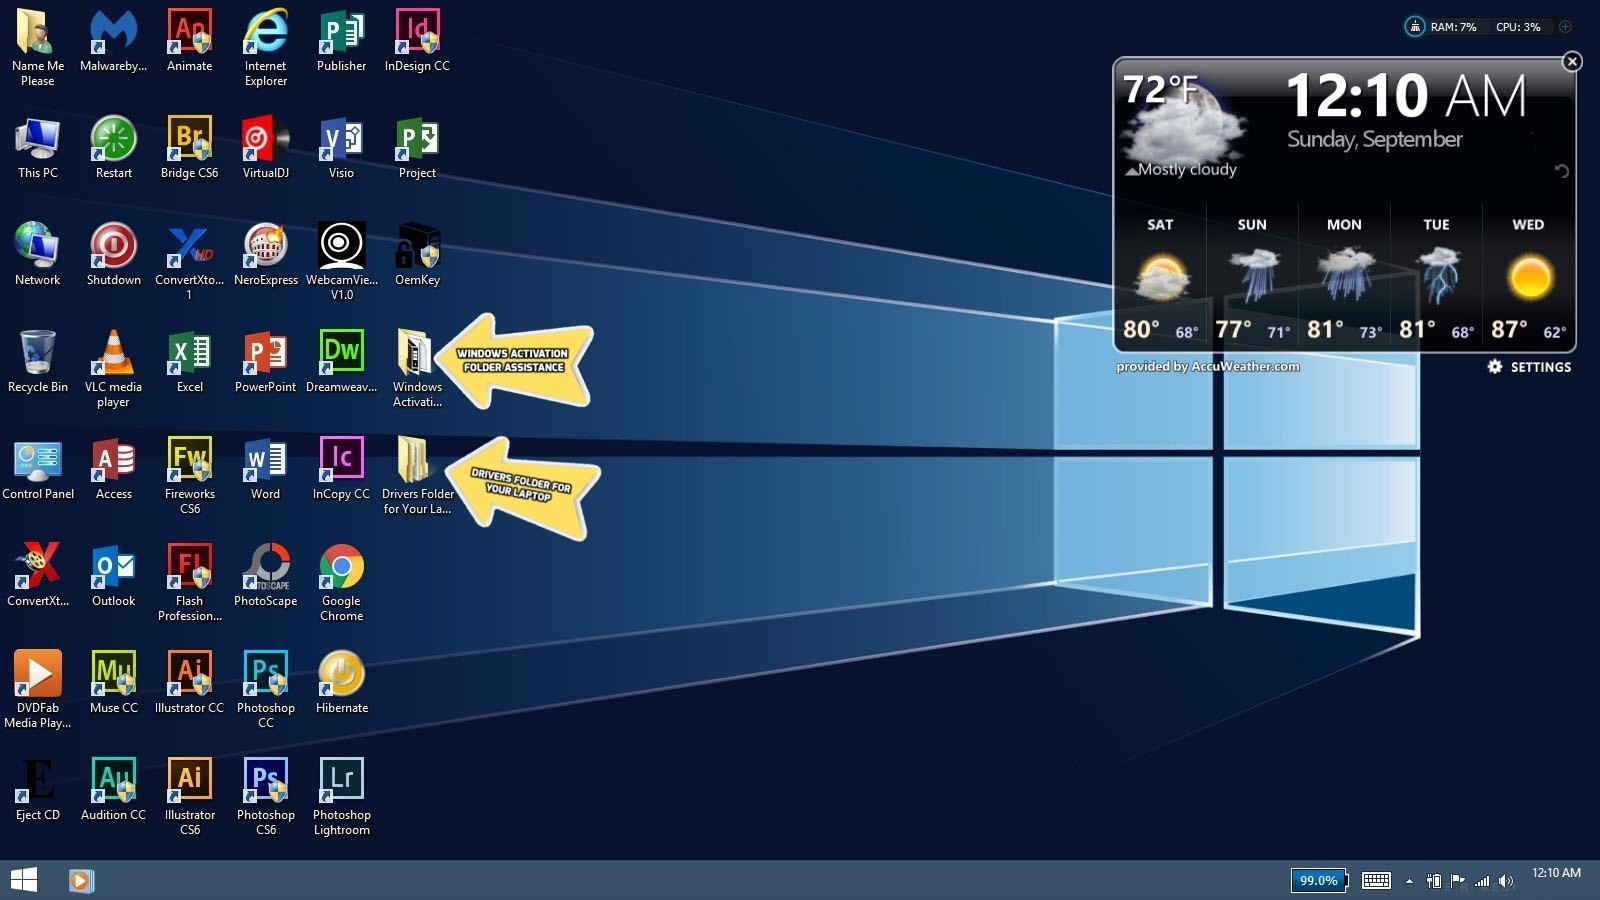Select the WED forecast tile
This screenshot has height=900, width=1600.
point(1528,280)
